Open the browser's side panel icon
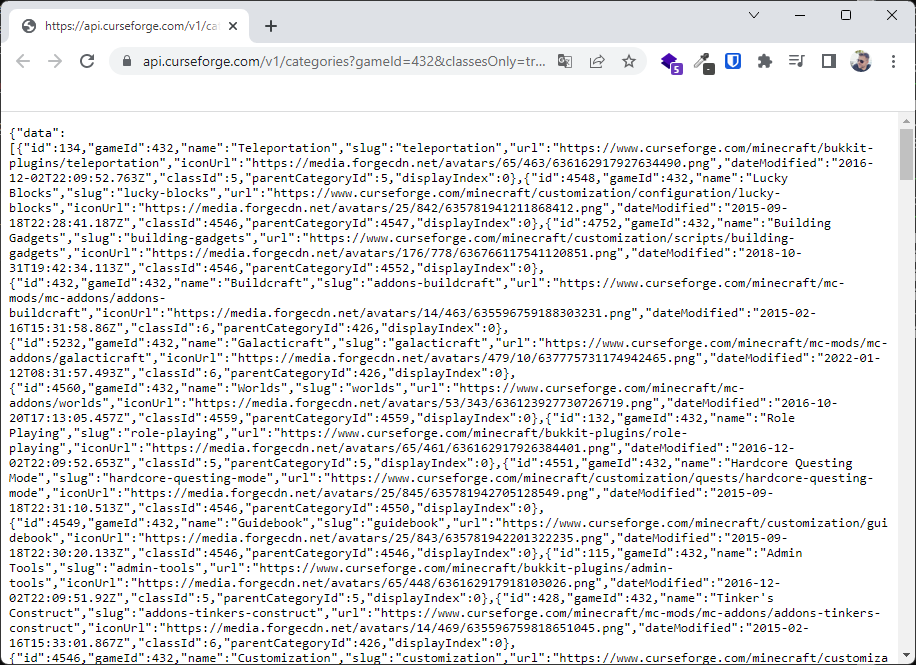Screen dimensions: 916x665 (x=828, y=61)
